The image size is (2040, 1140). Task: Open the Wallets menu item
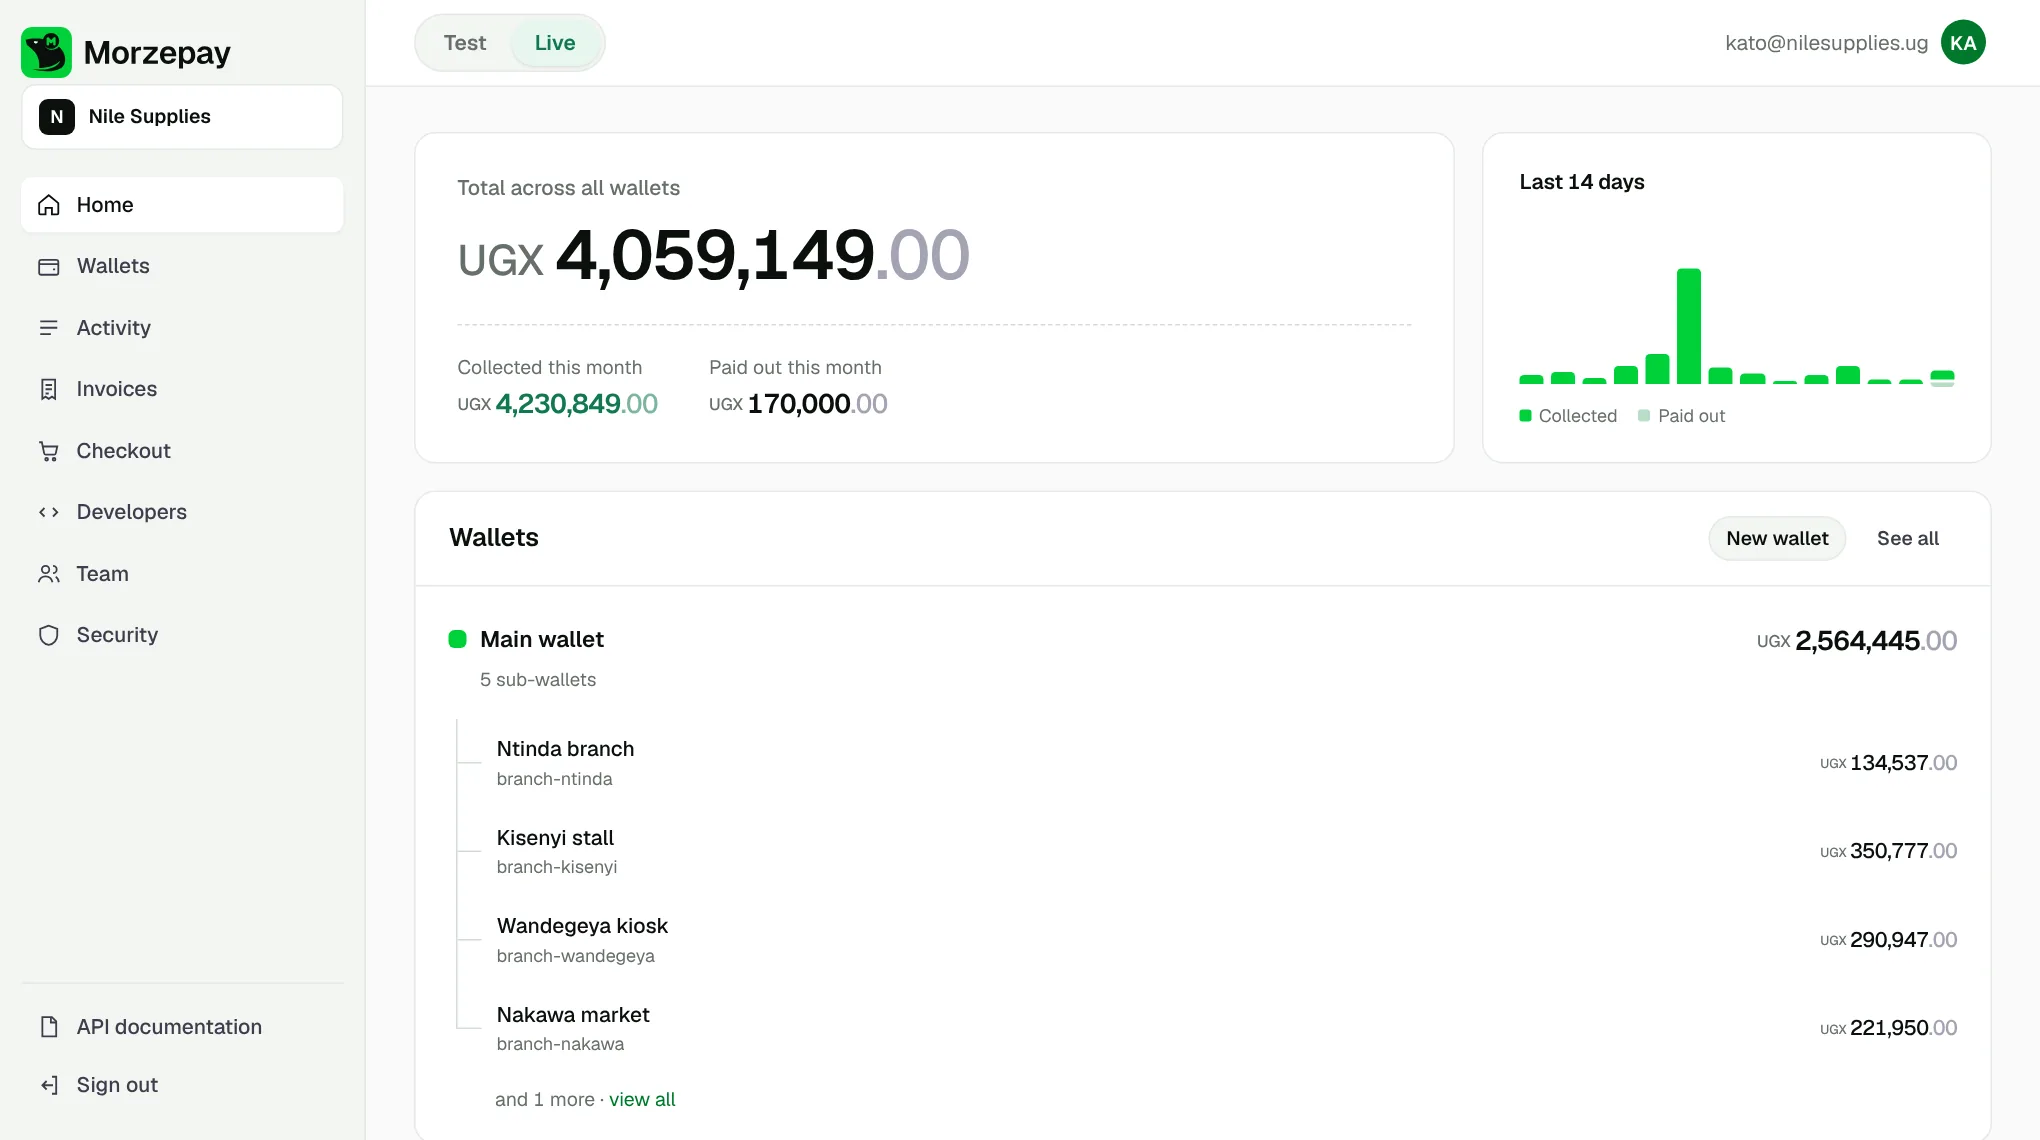182,266
